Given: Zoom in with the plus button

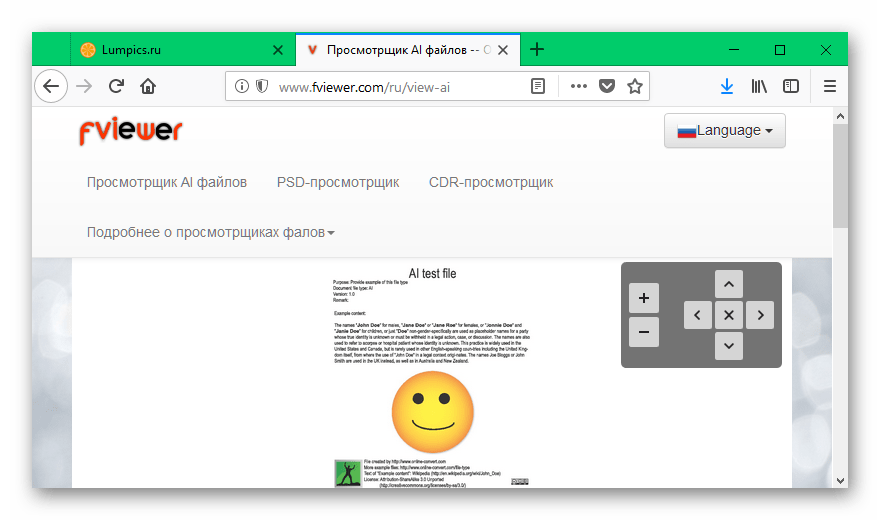Looking at the screenshot, I should tap(644, 298).
